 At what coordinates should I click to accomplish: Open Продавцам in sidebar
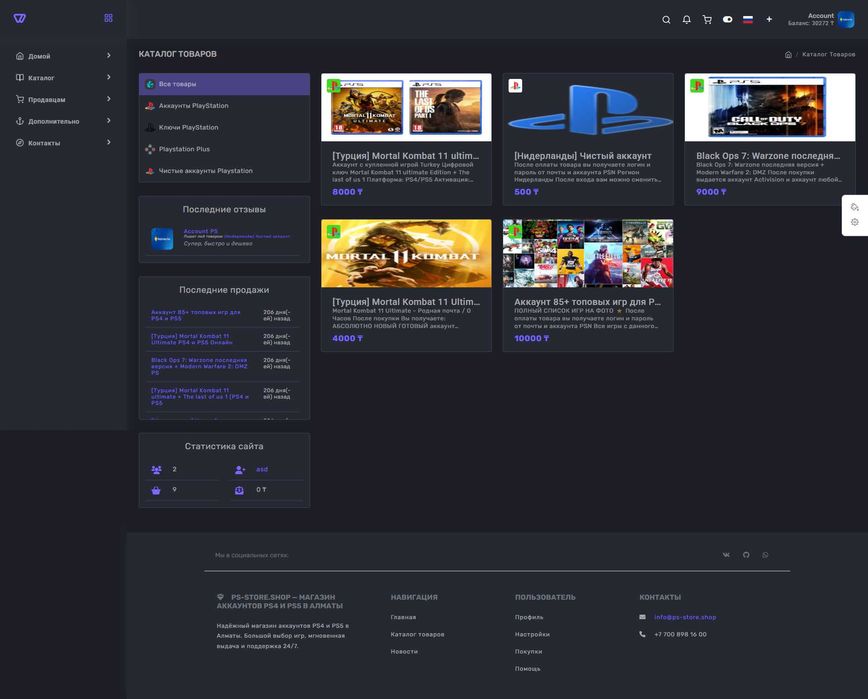46,100
